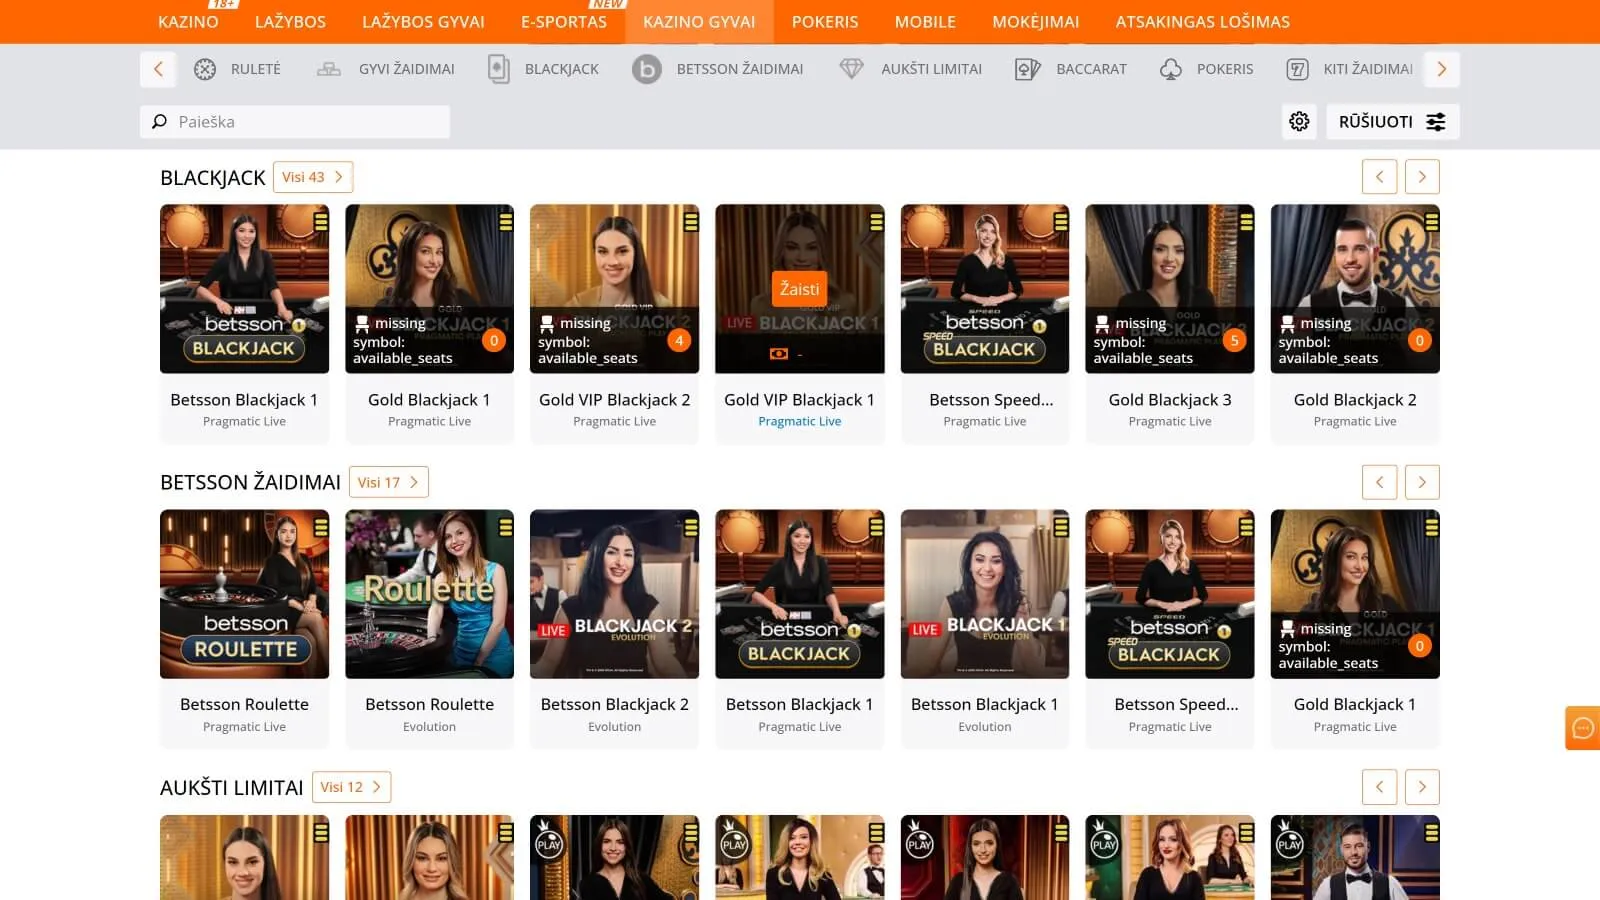Open Gold Blackjack 2 thumbnail
The width and height of the screenshot is (1600, 900).
tap(1355, 289)
